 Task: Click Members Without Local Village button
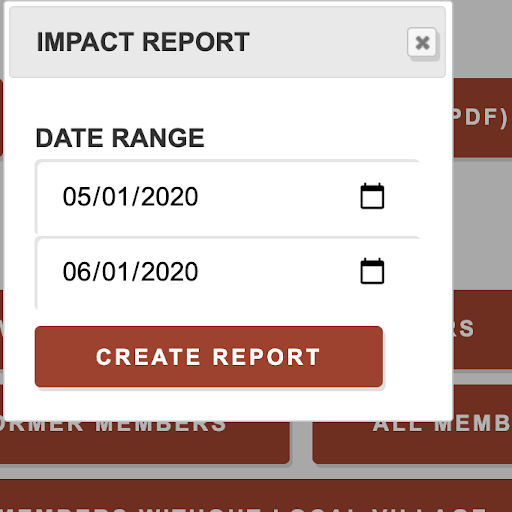(256, 496)
